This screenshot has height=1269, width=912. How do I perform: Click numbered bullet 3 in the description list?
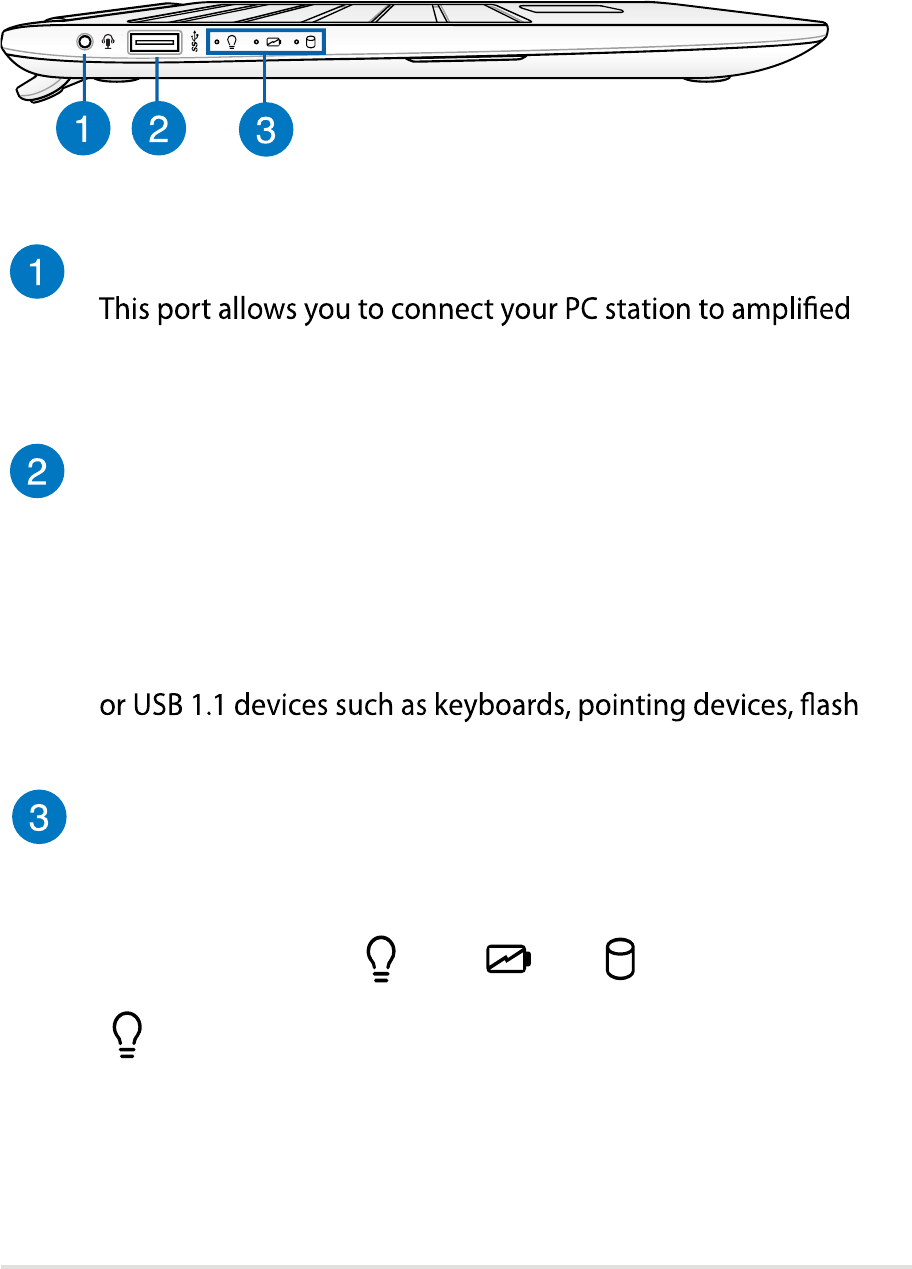(x=38, y=820)
